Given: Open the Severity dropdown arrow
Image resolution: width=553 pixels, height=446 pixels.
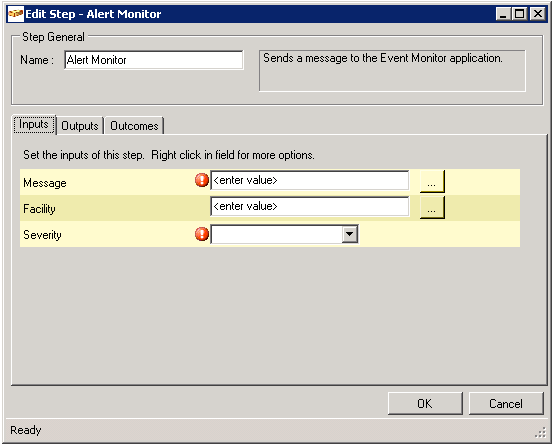Looking at the screenshot, I should click(x=350, y=234).
